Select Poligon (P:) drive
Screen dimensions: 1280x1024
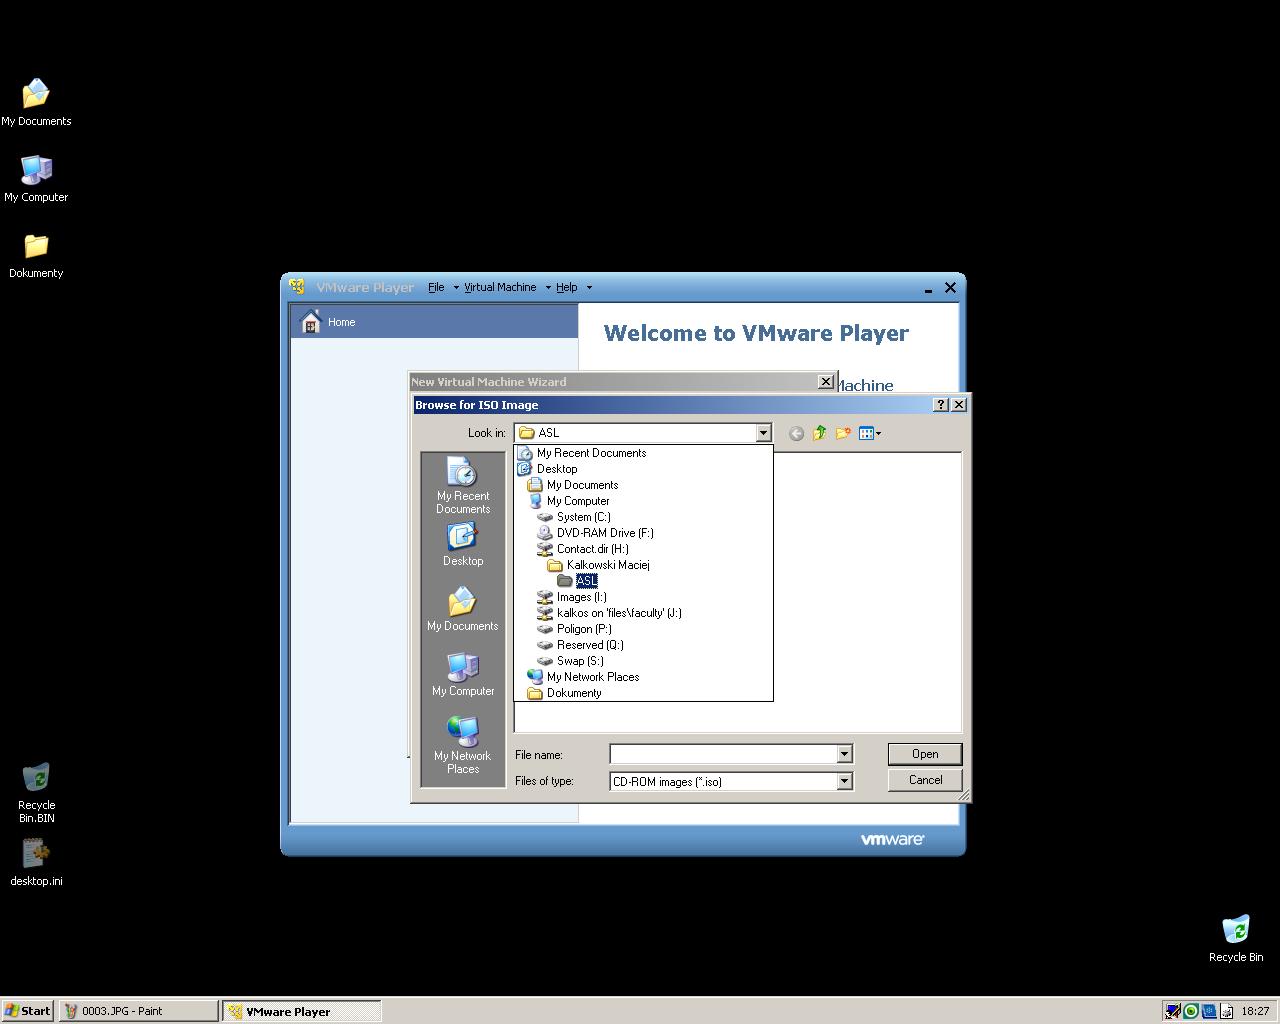click(x=643, y=629)
